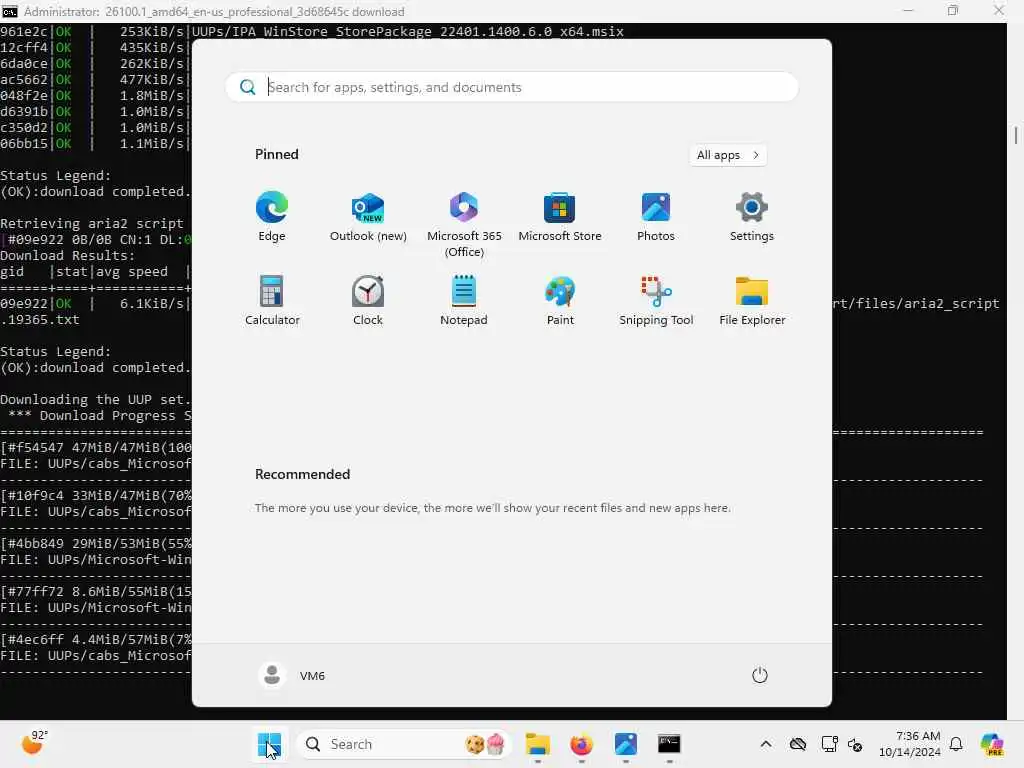1024x768 pixels.
Task: Click cookie and cupcake search highlight icon
Action: [485, 744]
